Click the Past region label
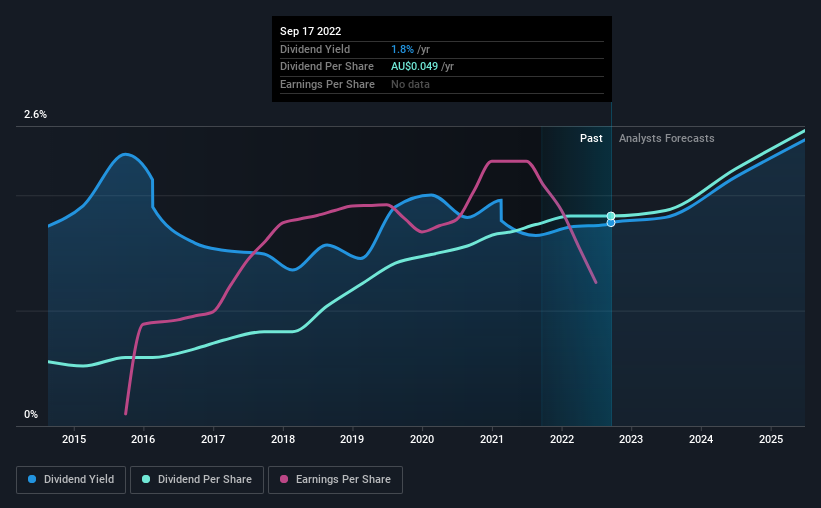 coord(591,138)
